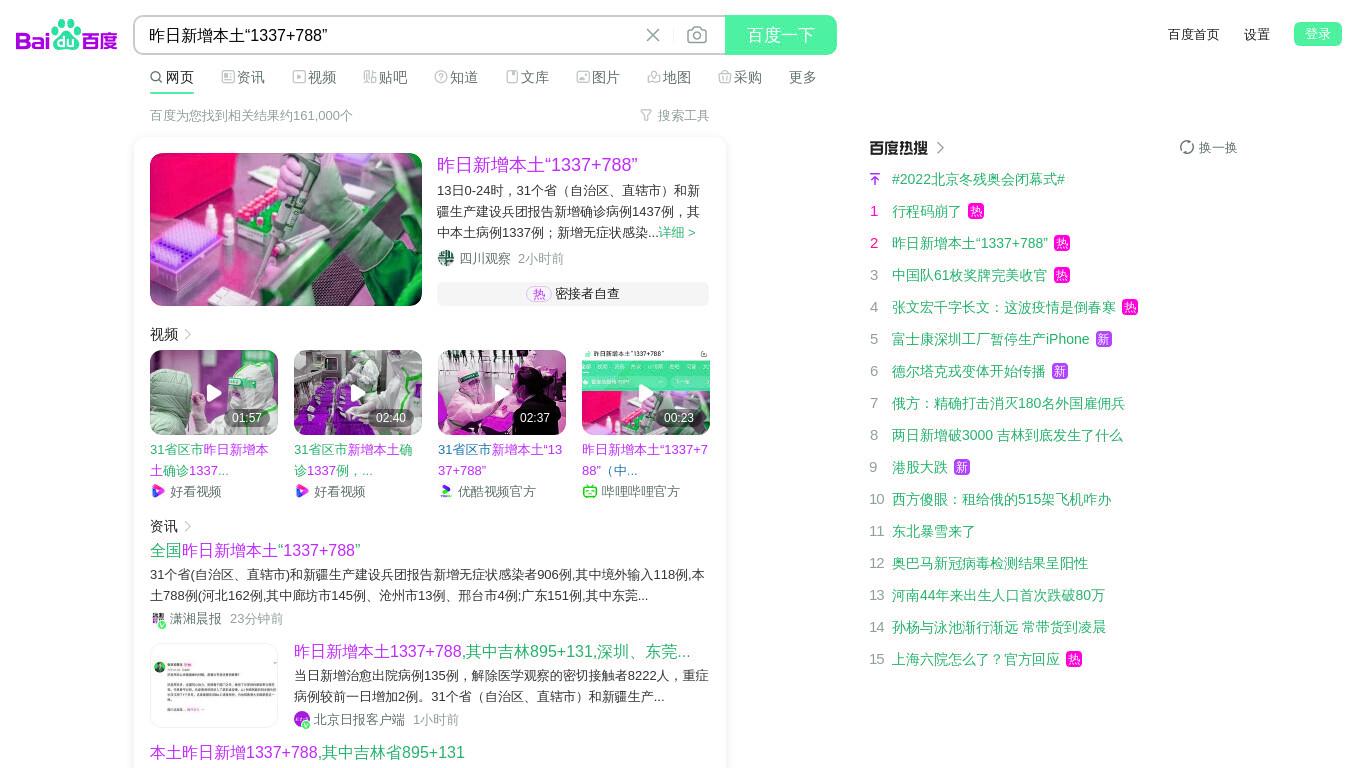
Task: Click 换一换 refresh icon
Action: click(1187, 147)
